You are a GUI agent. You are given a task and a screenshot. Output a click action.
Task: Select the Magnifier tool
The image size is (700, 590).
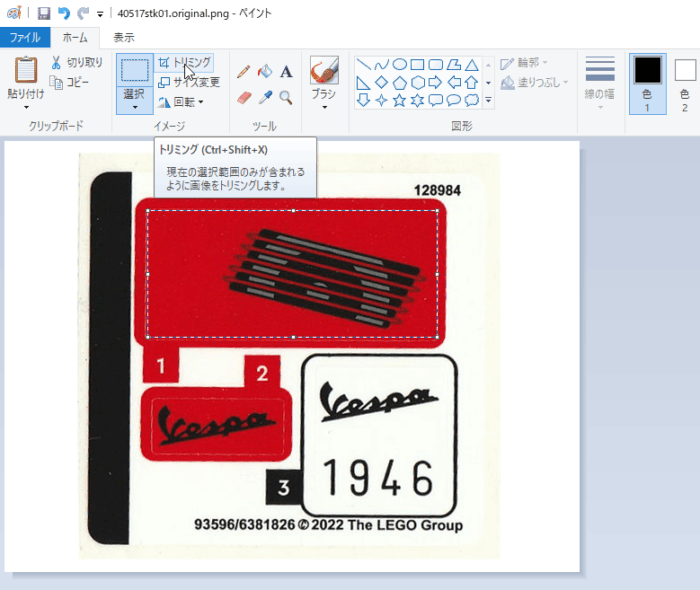(x=286, y=97)
